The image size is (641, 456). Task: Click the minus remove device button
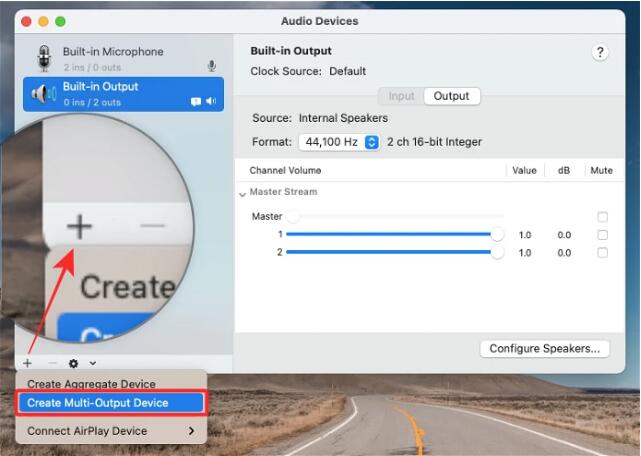coord(52,363)
